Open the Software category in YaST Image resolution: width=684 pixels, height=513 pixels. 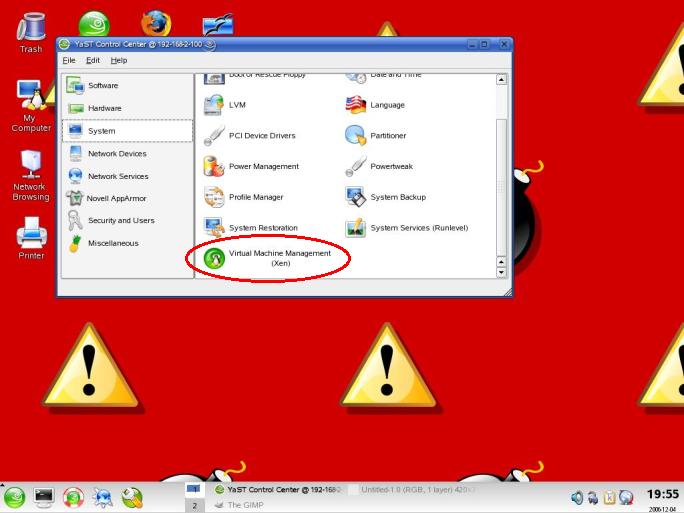pyautogui.click(x=127, y=86)
